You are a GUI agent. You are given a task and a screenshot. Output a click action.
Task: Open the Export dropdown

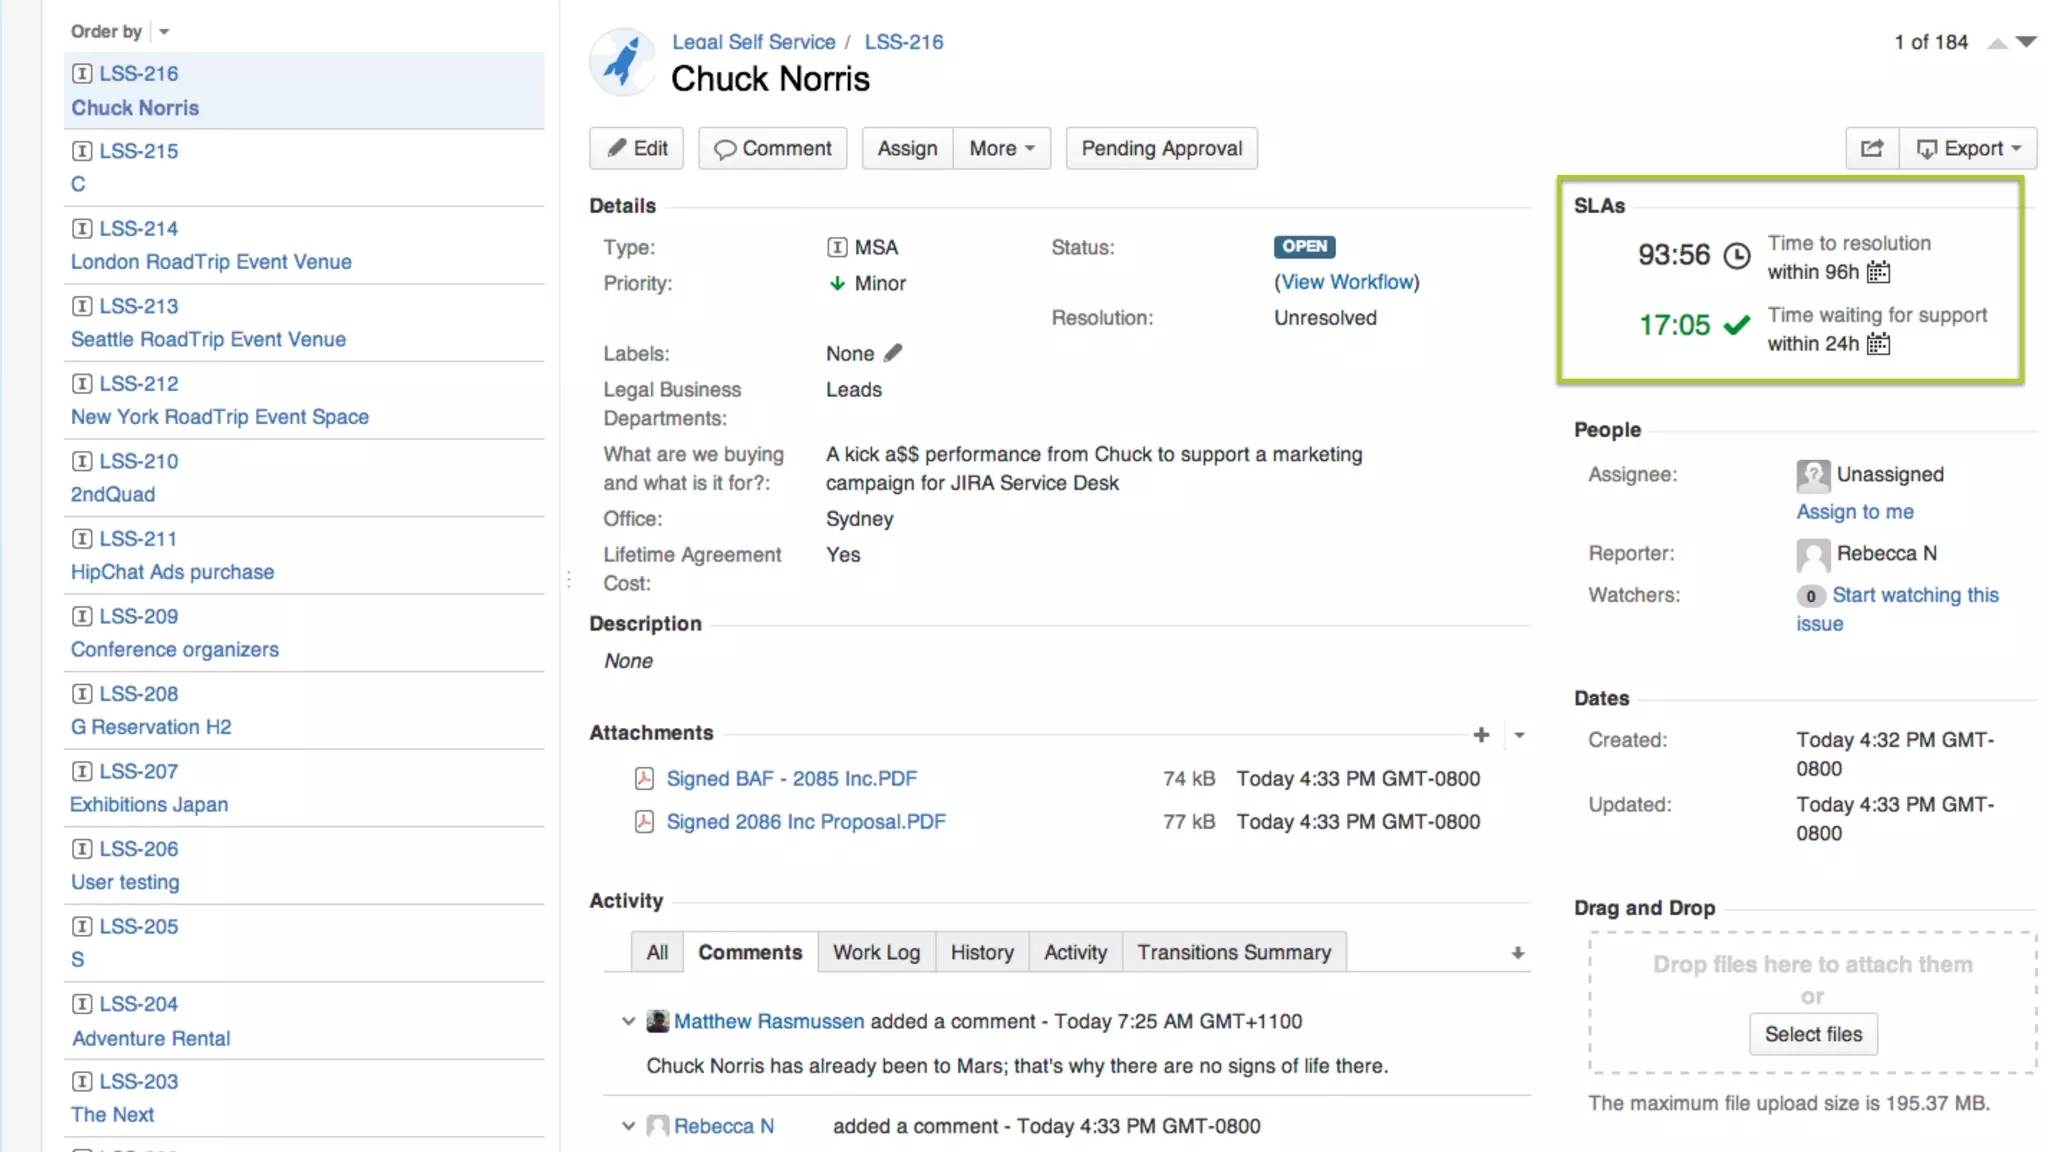1968,148
